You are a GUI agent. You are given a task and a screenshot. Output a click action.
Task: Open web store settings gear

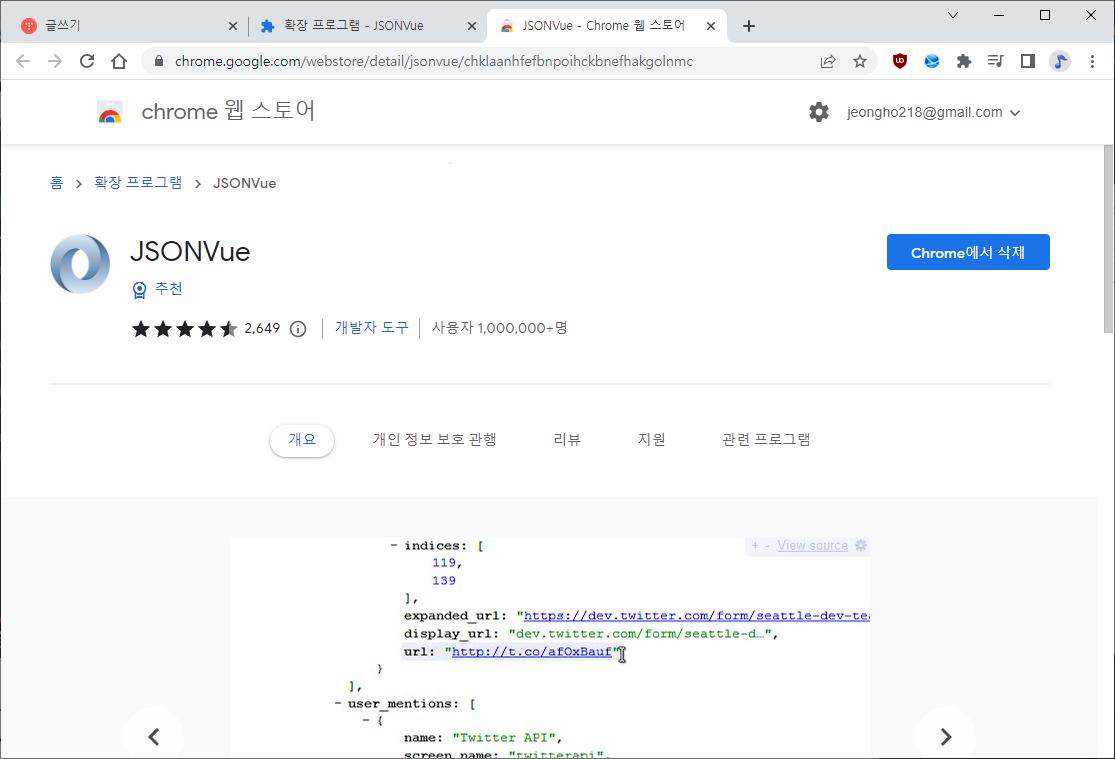(x=818, y=112)
